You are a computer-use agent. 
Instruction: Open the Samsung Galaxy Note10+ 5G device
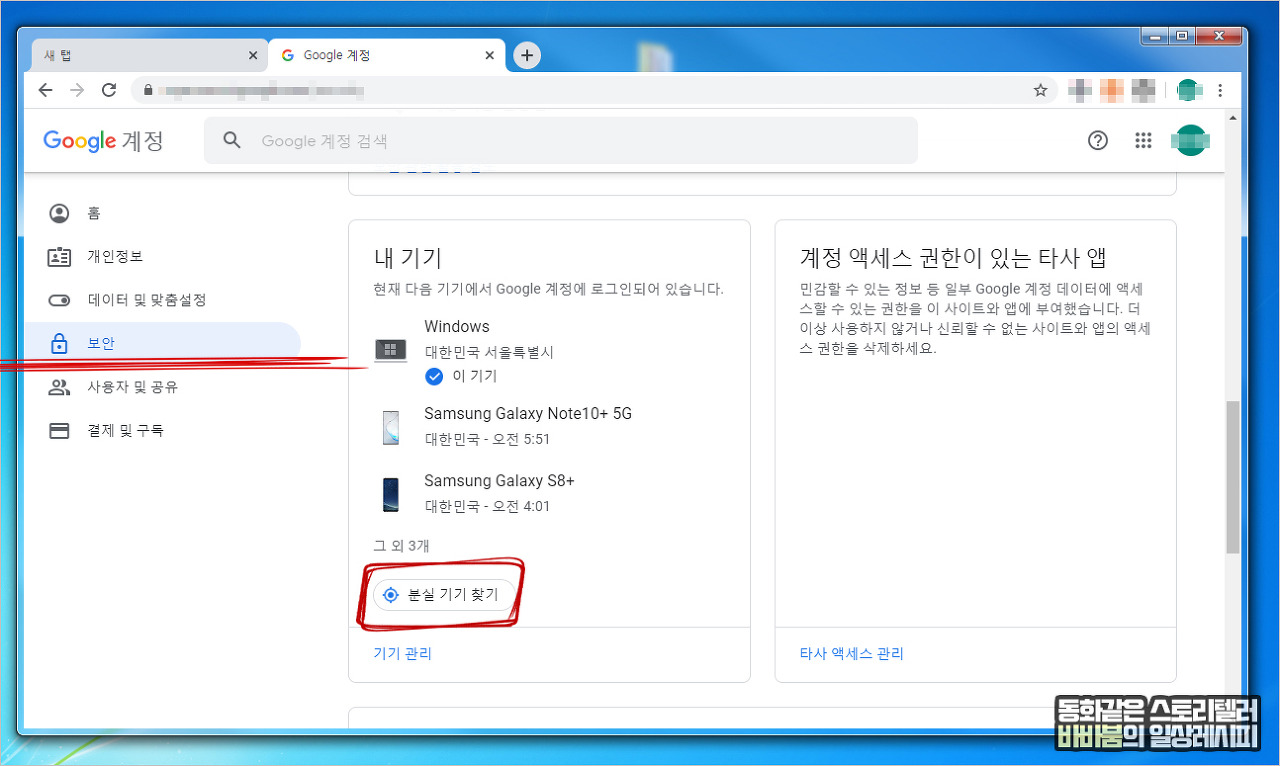point(549,427)
